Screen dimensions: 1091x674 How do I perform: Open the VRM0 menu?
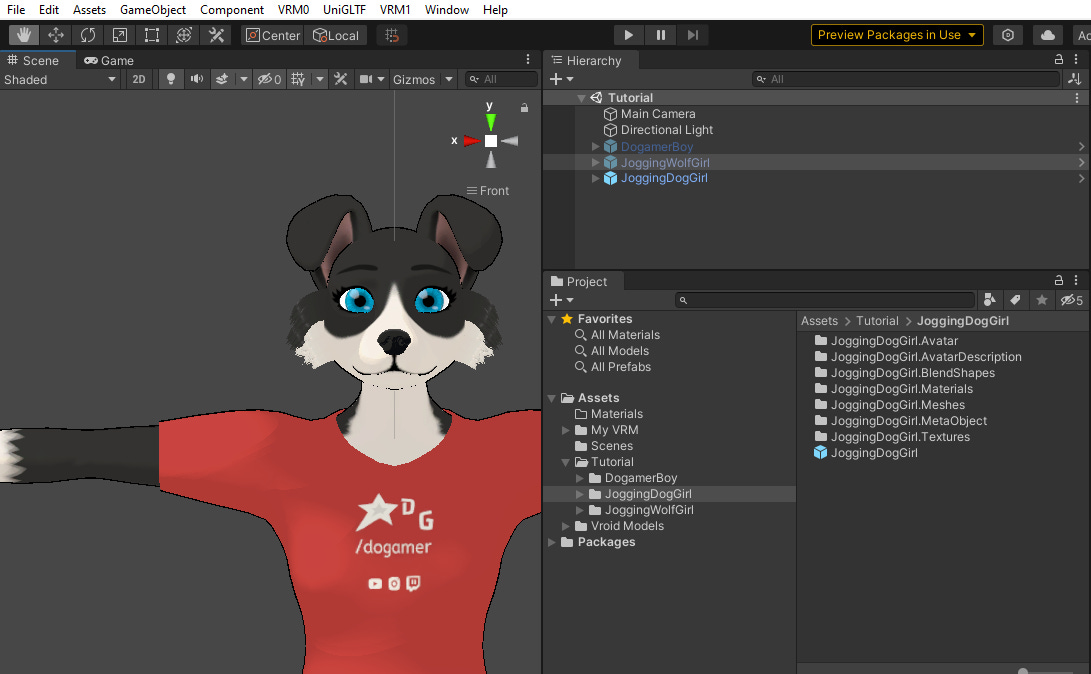coord(293,10)
